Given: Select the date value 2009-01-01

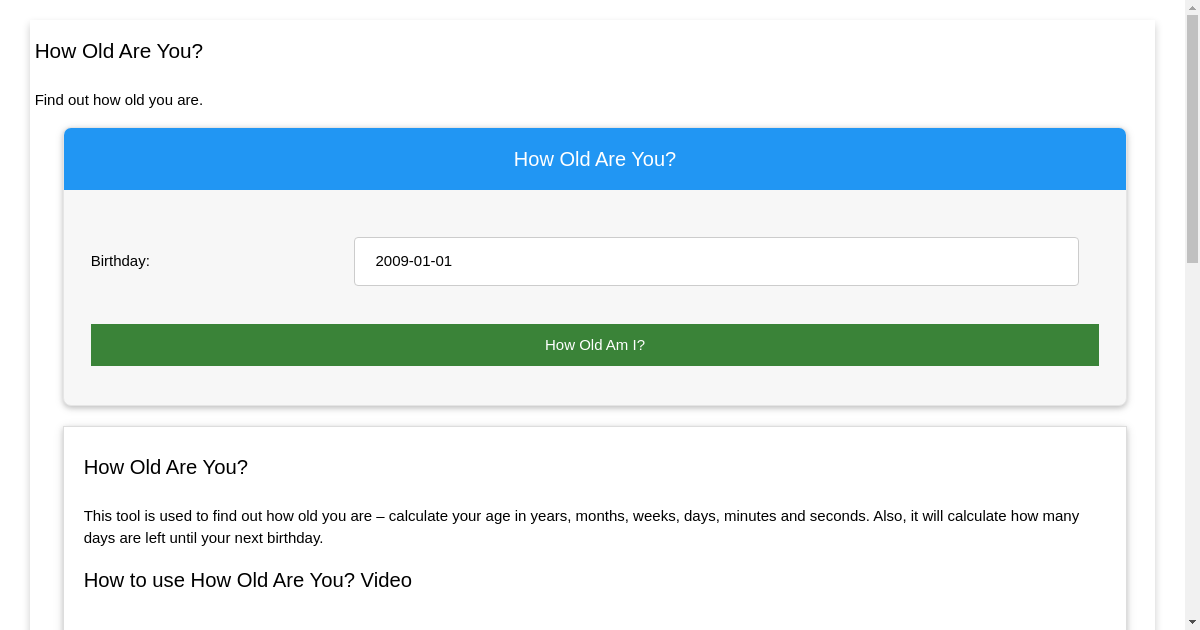Looking at the screenshot, I should 413,261.
